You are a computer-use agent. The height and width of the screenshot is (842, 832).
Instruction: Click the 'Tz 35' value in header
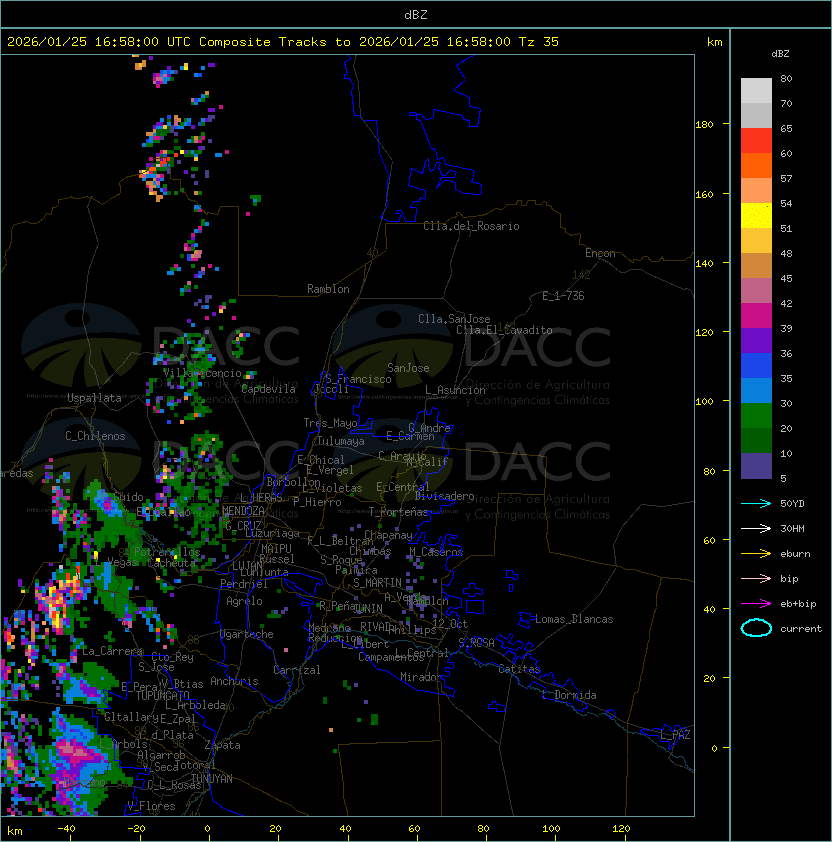tap(539, 42)
